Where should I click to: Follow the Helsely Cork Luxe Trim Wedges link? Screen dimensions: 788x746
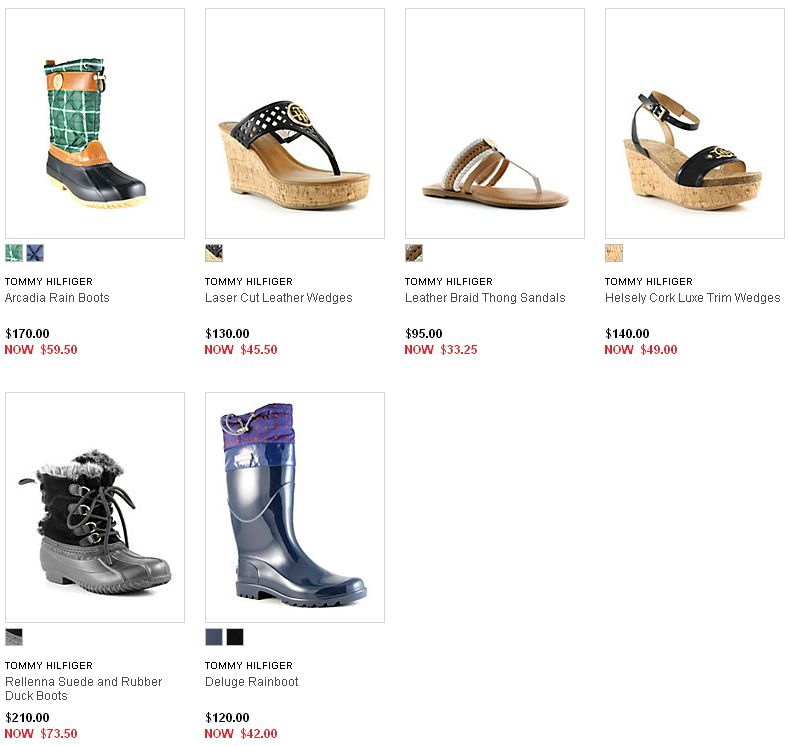pyautogui.click(x=693, y=298)
